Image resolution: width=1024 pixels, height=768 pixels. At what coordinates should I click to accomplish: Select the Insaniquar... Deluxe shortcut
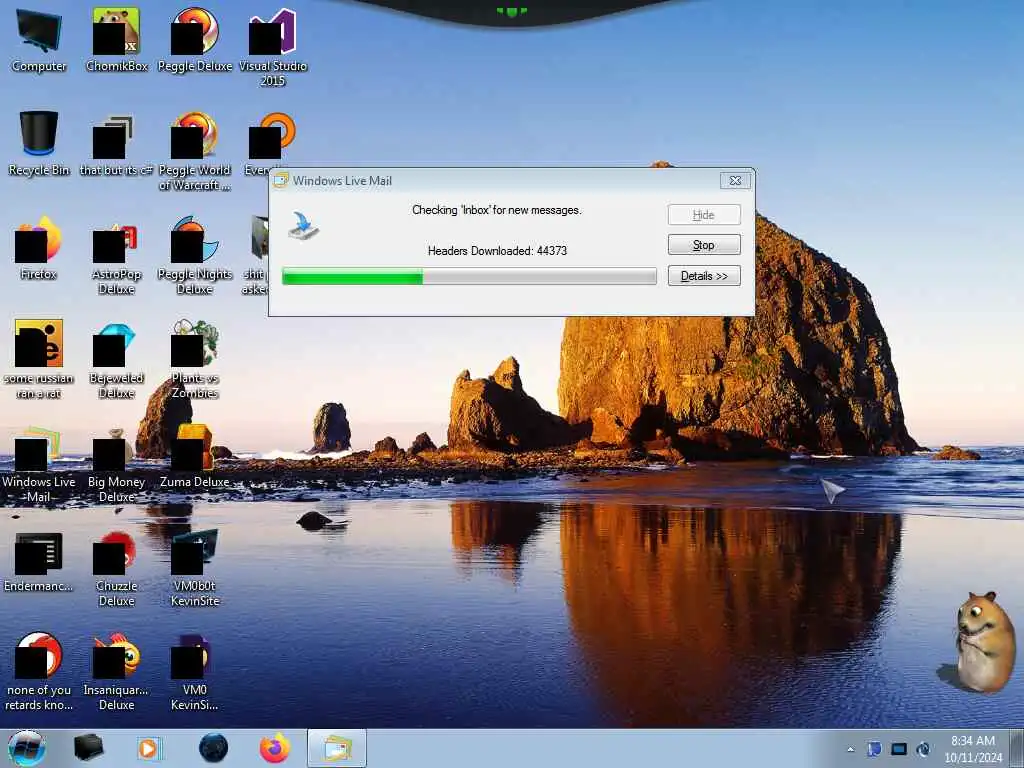[116, 671]
